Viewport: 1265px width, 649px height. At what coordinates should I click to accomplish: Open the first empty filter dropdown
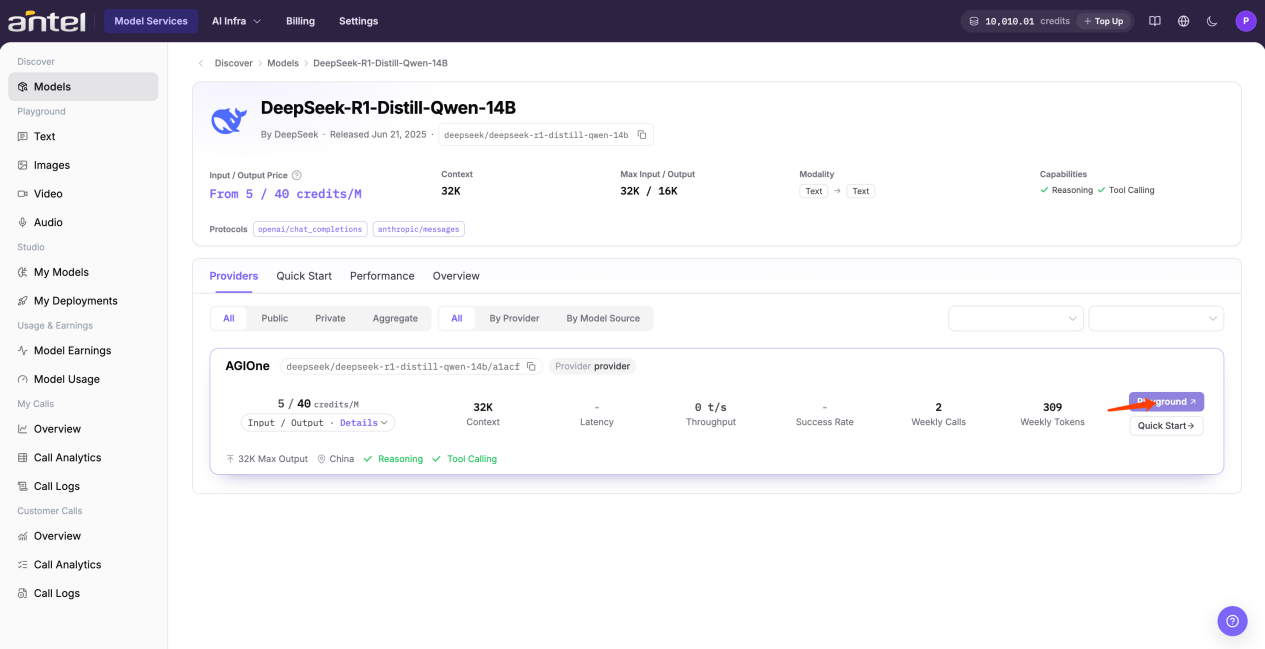(x=1016, y=318)
